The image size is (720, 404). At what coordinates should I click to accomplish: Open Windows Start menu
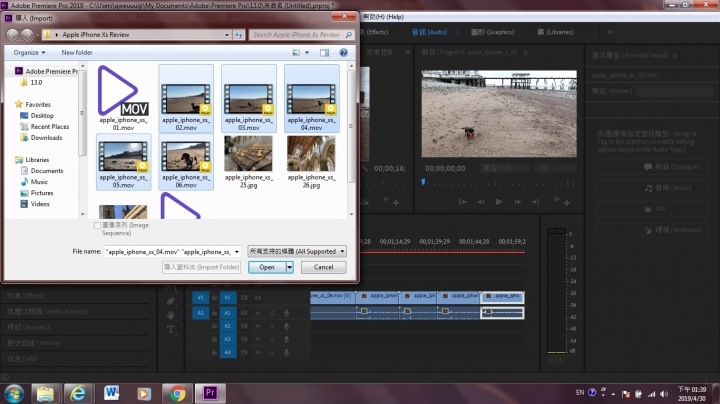[14, 393]
